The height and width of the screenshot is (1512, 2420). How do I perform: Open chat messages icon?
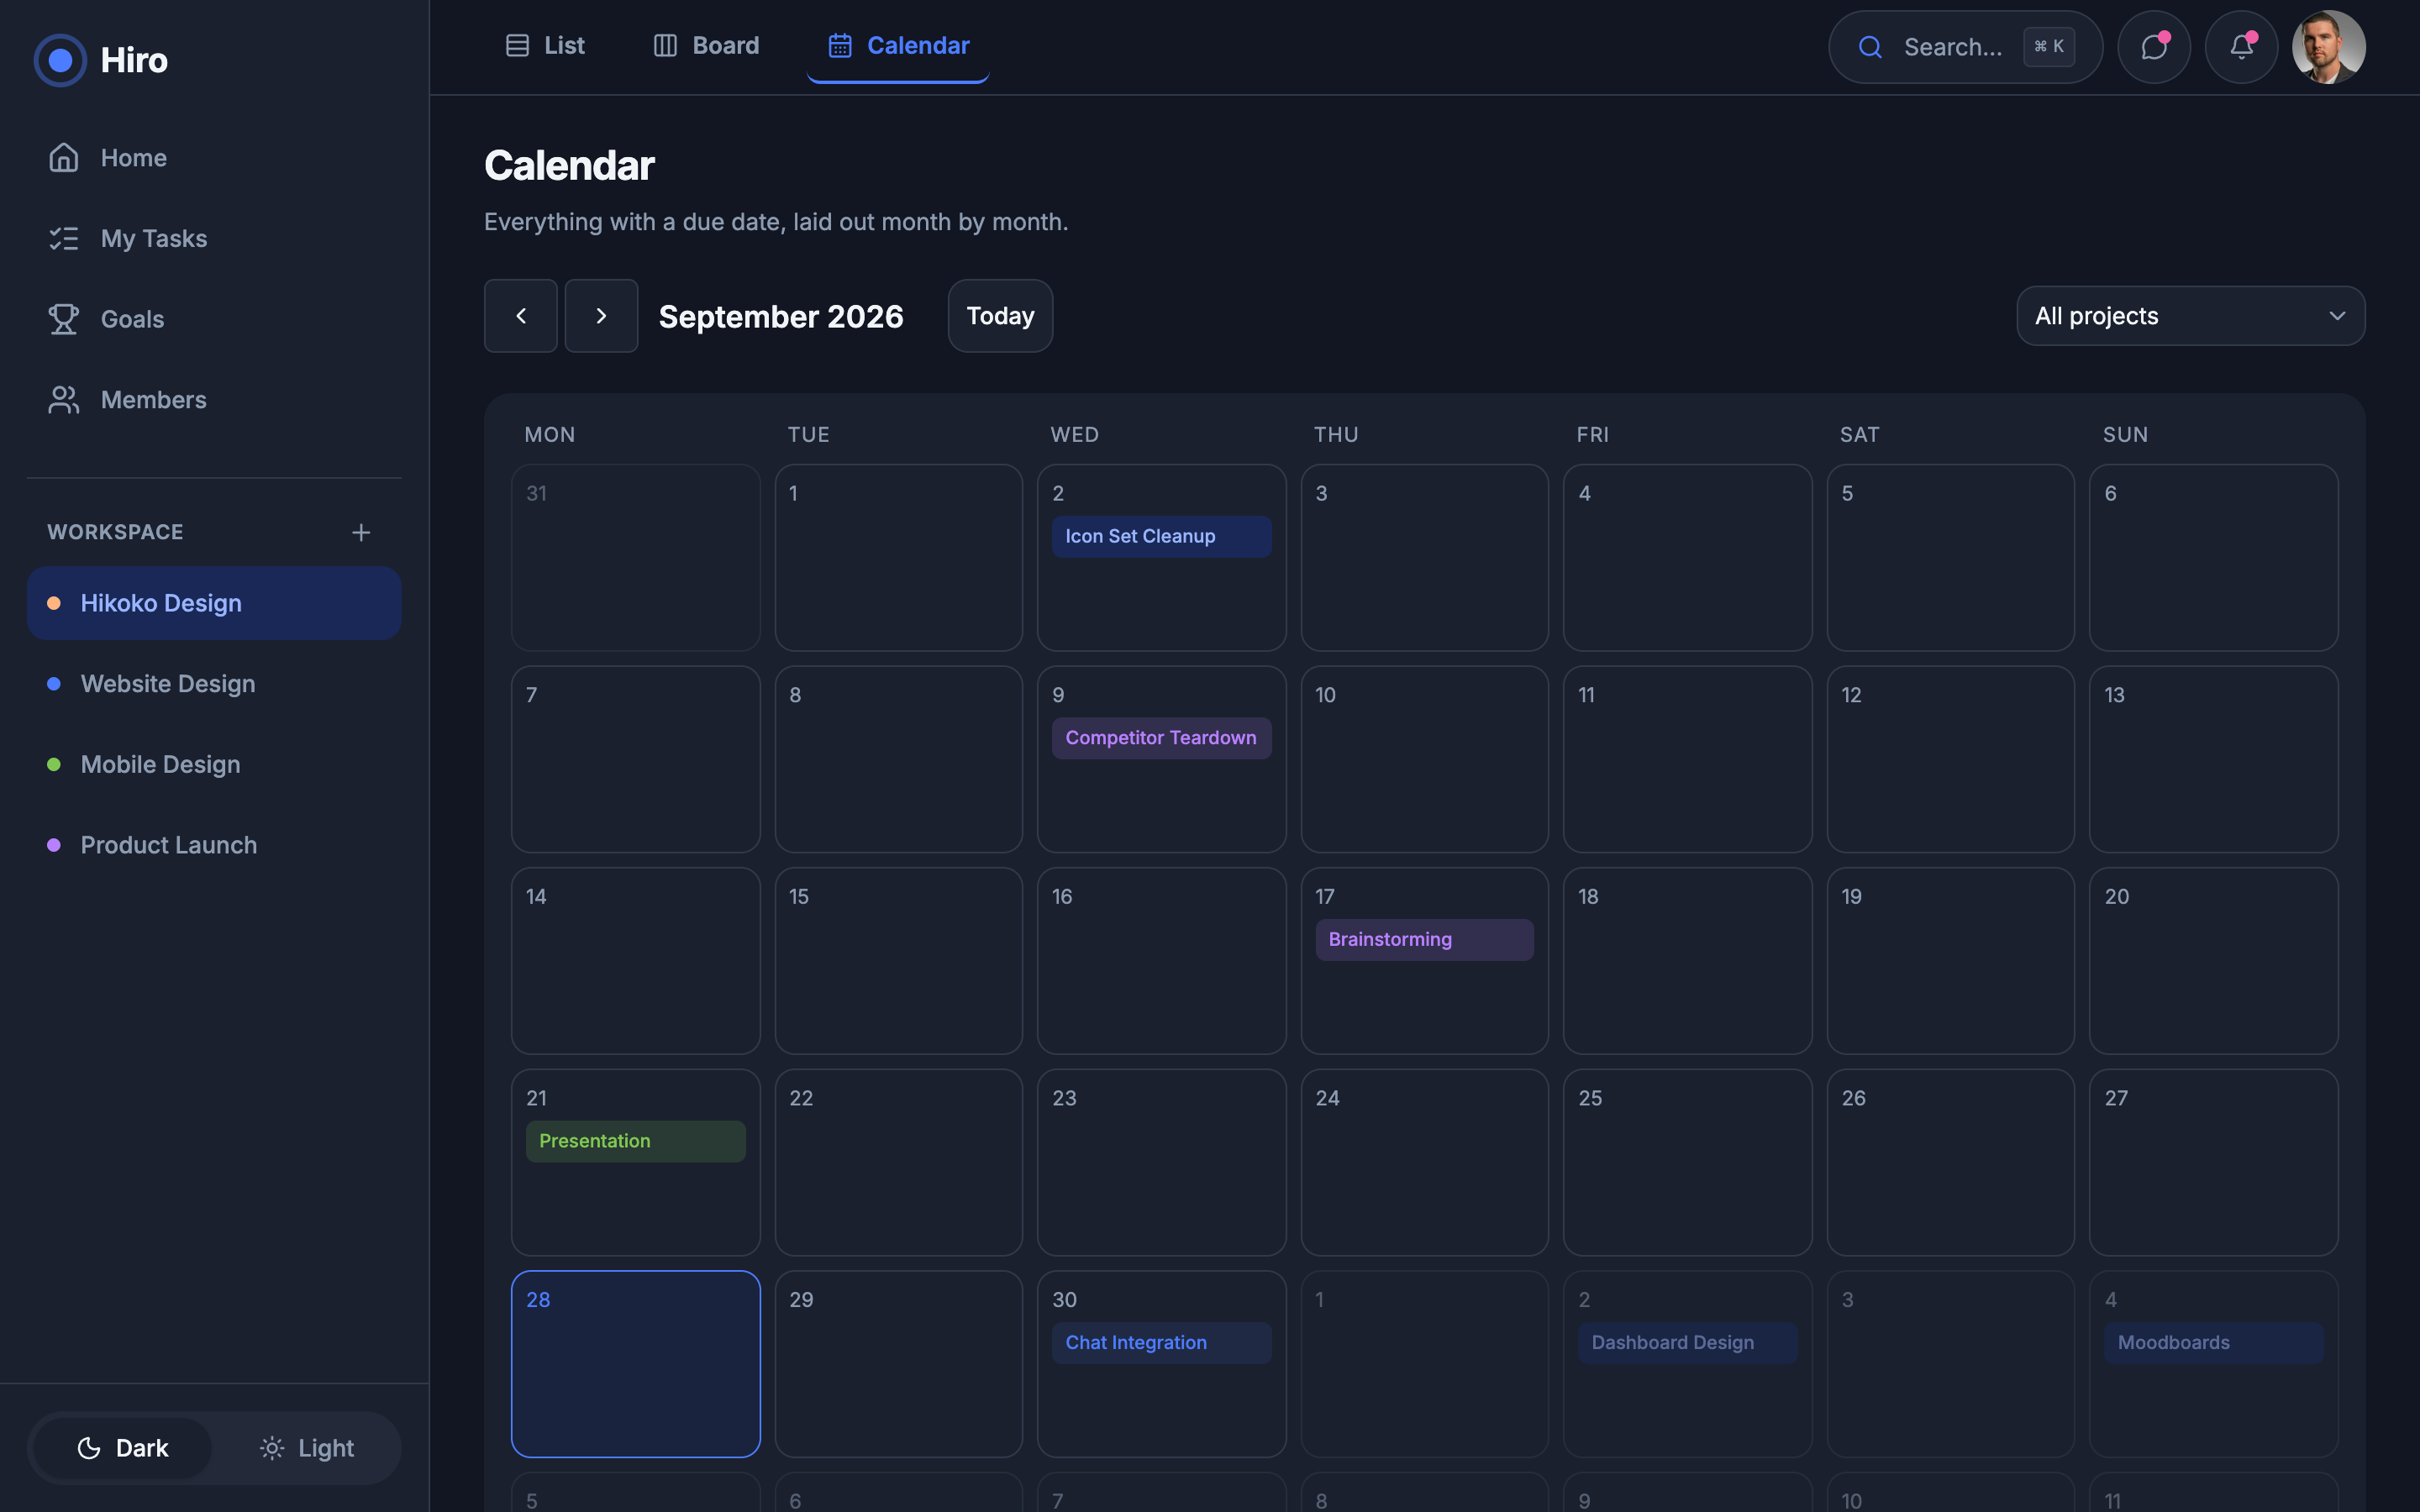coord(2153,47)
